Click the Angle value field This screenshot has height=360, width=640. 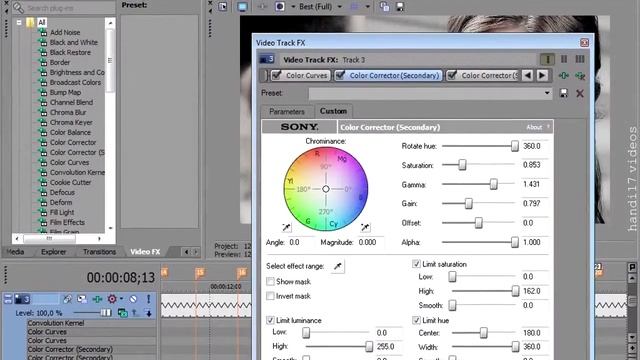click(300, 242)
